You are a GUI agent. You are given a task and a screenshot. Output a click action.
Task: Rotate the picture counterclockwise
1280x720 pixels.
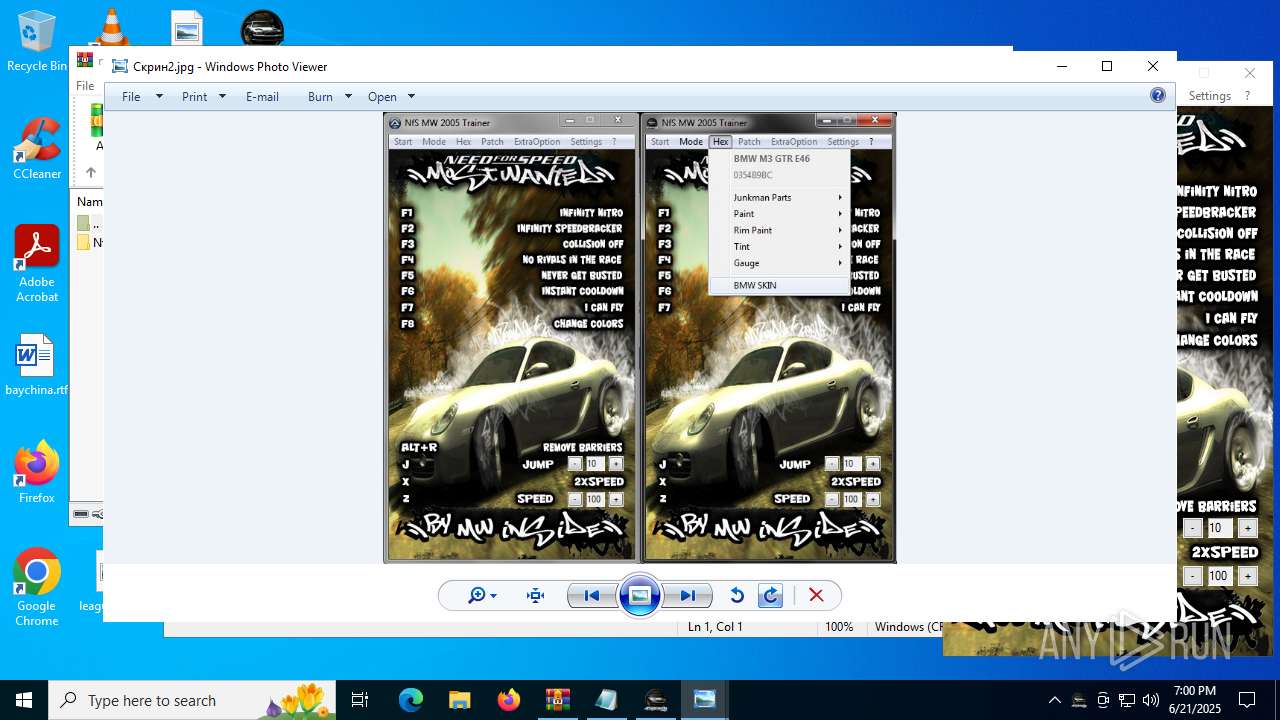737,595
